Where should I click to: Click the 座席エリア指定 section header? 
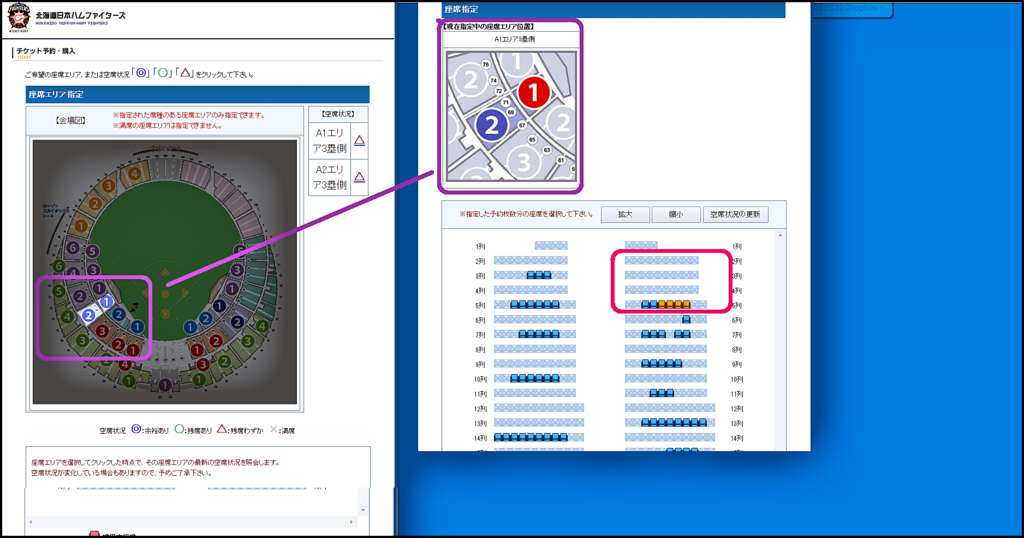point(197,94)
